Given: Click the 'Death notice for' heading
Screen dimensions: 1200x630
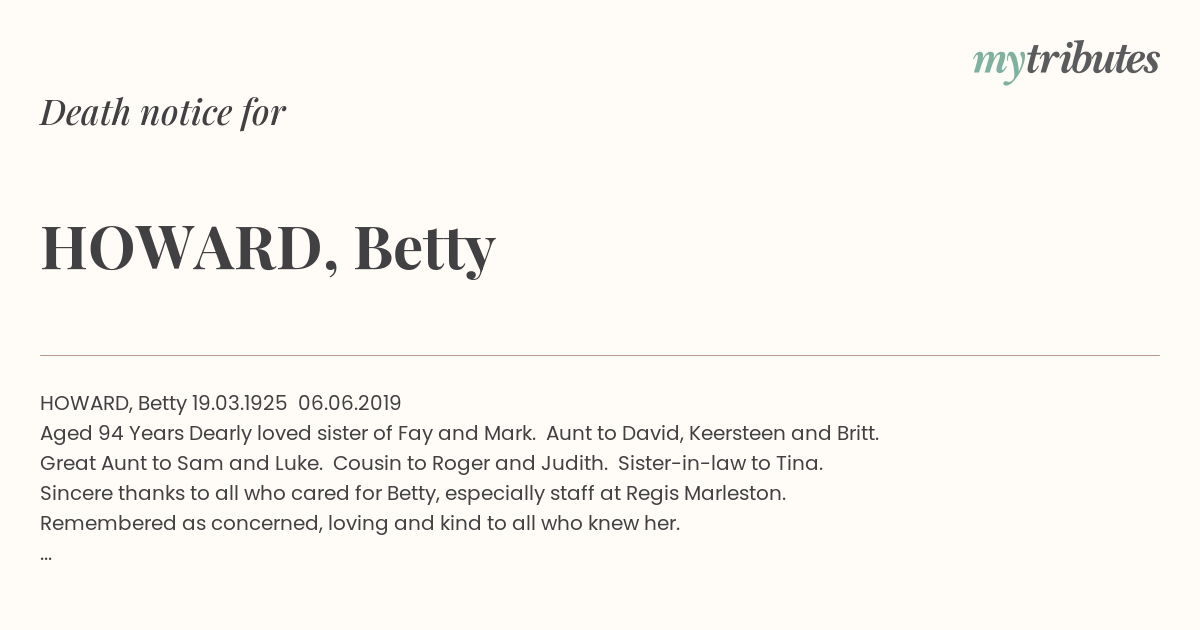Looking at the screenshot, I should pos(163,112).
